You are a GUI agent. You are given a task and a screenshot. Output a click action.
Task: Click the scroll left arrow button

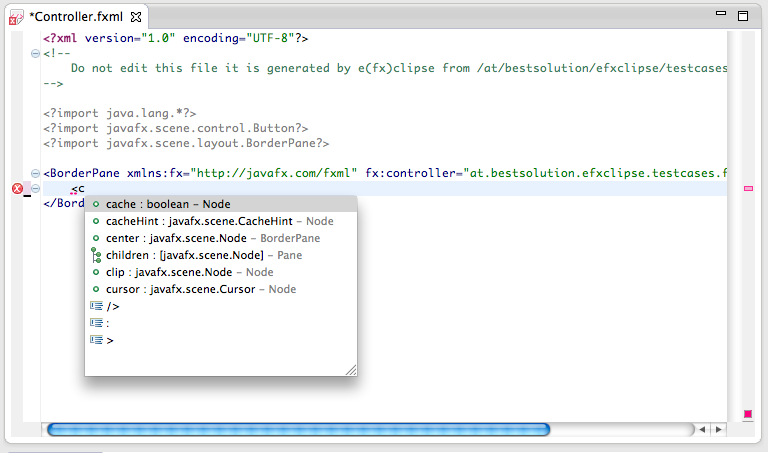702,429
